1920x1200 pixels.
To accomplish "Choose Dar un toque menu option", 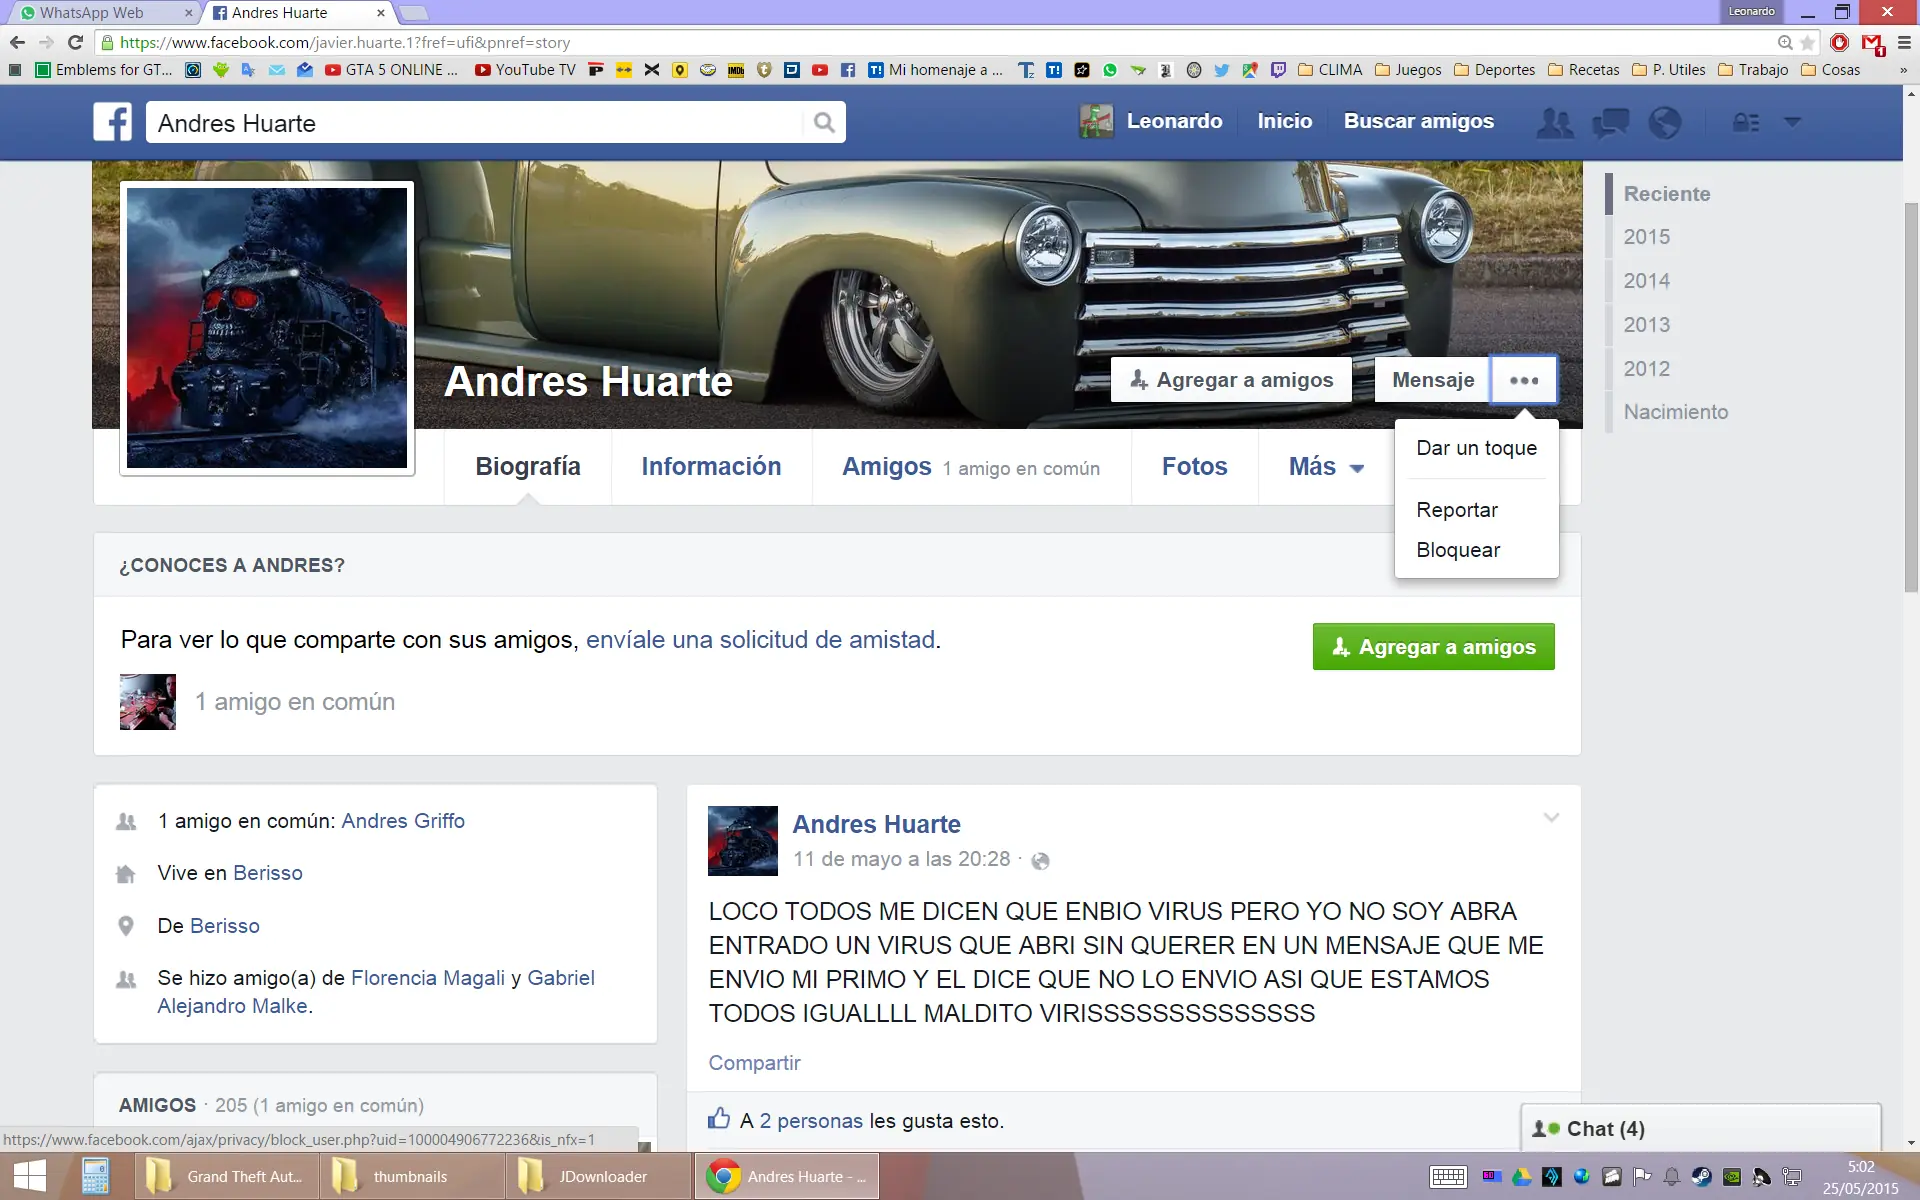I will click(1476, 448).
